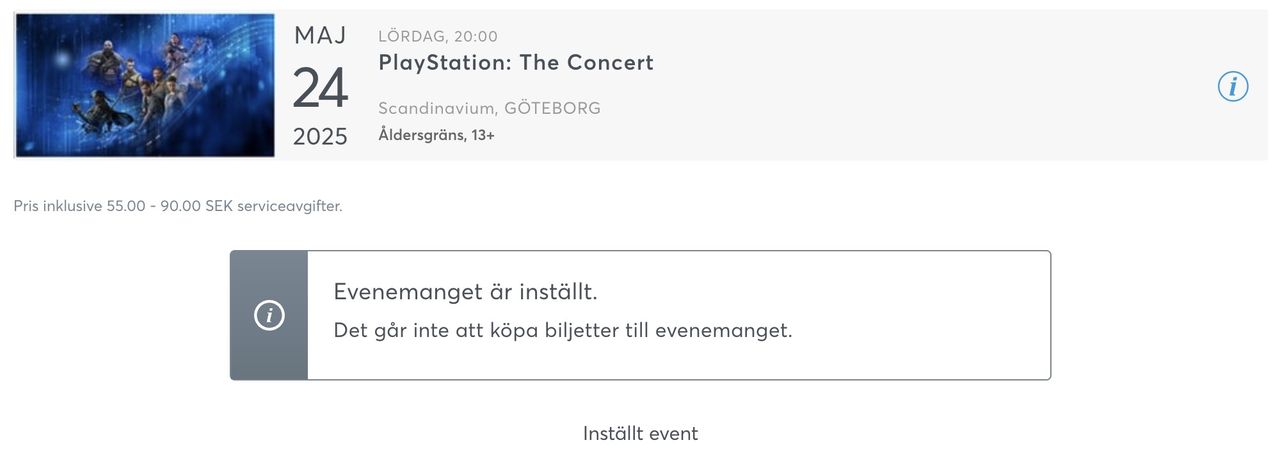Select the venue name Scandinavium

[436, 108]
